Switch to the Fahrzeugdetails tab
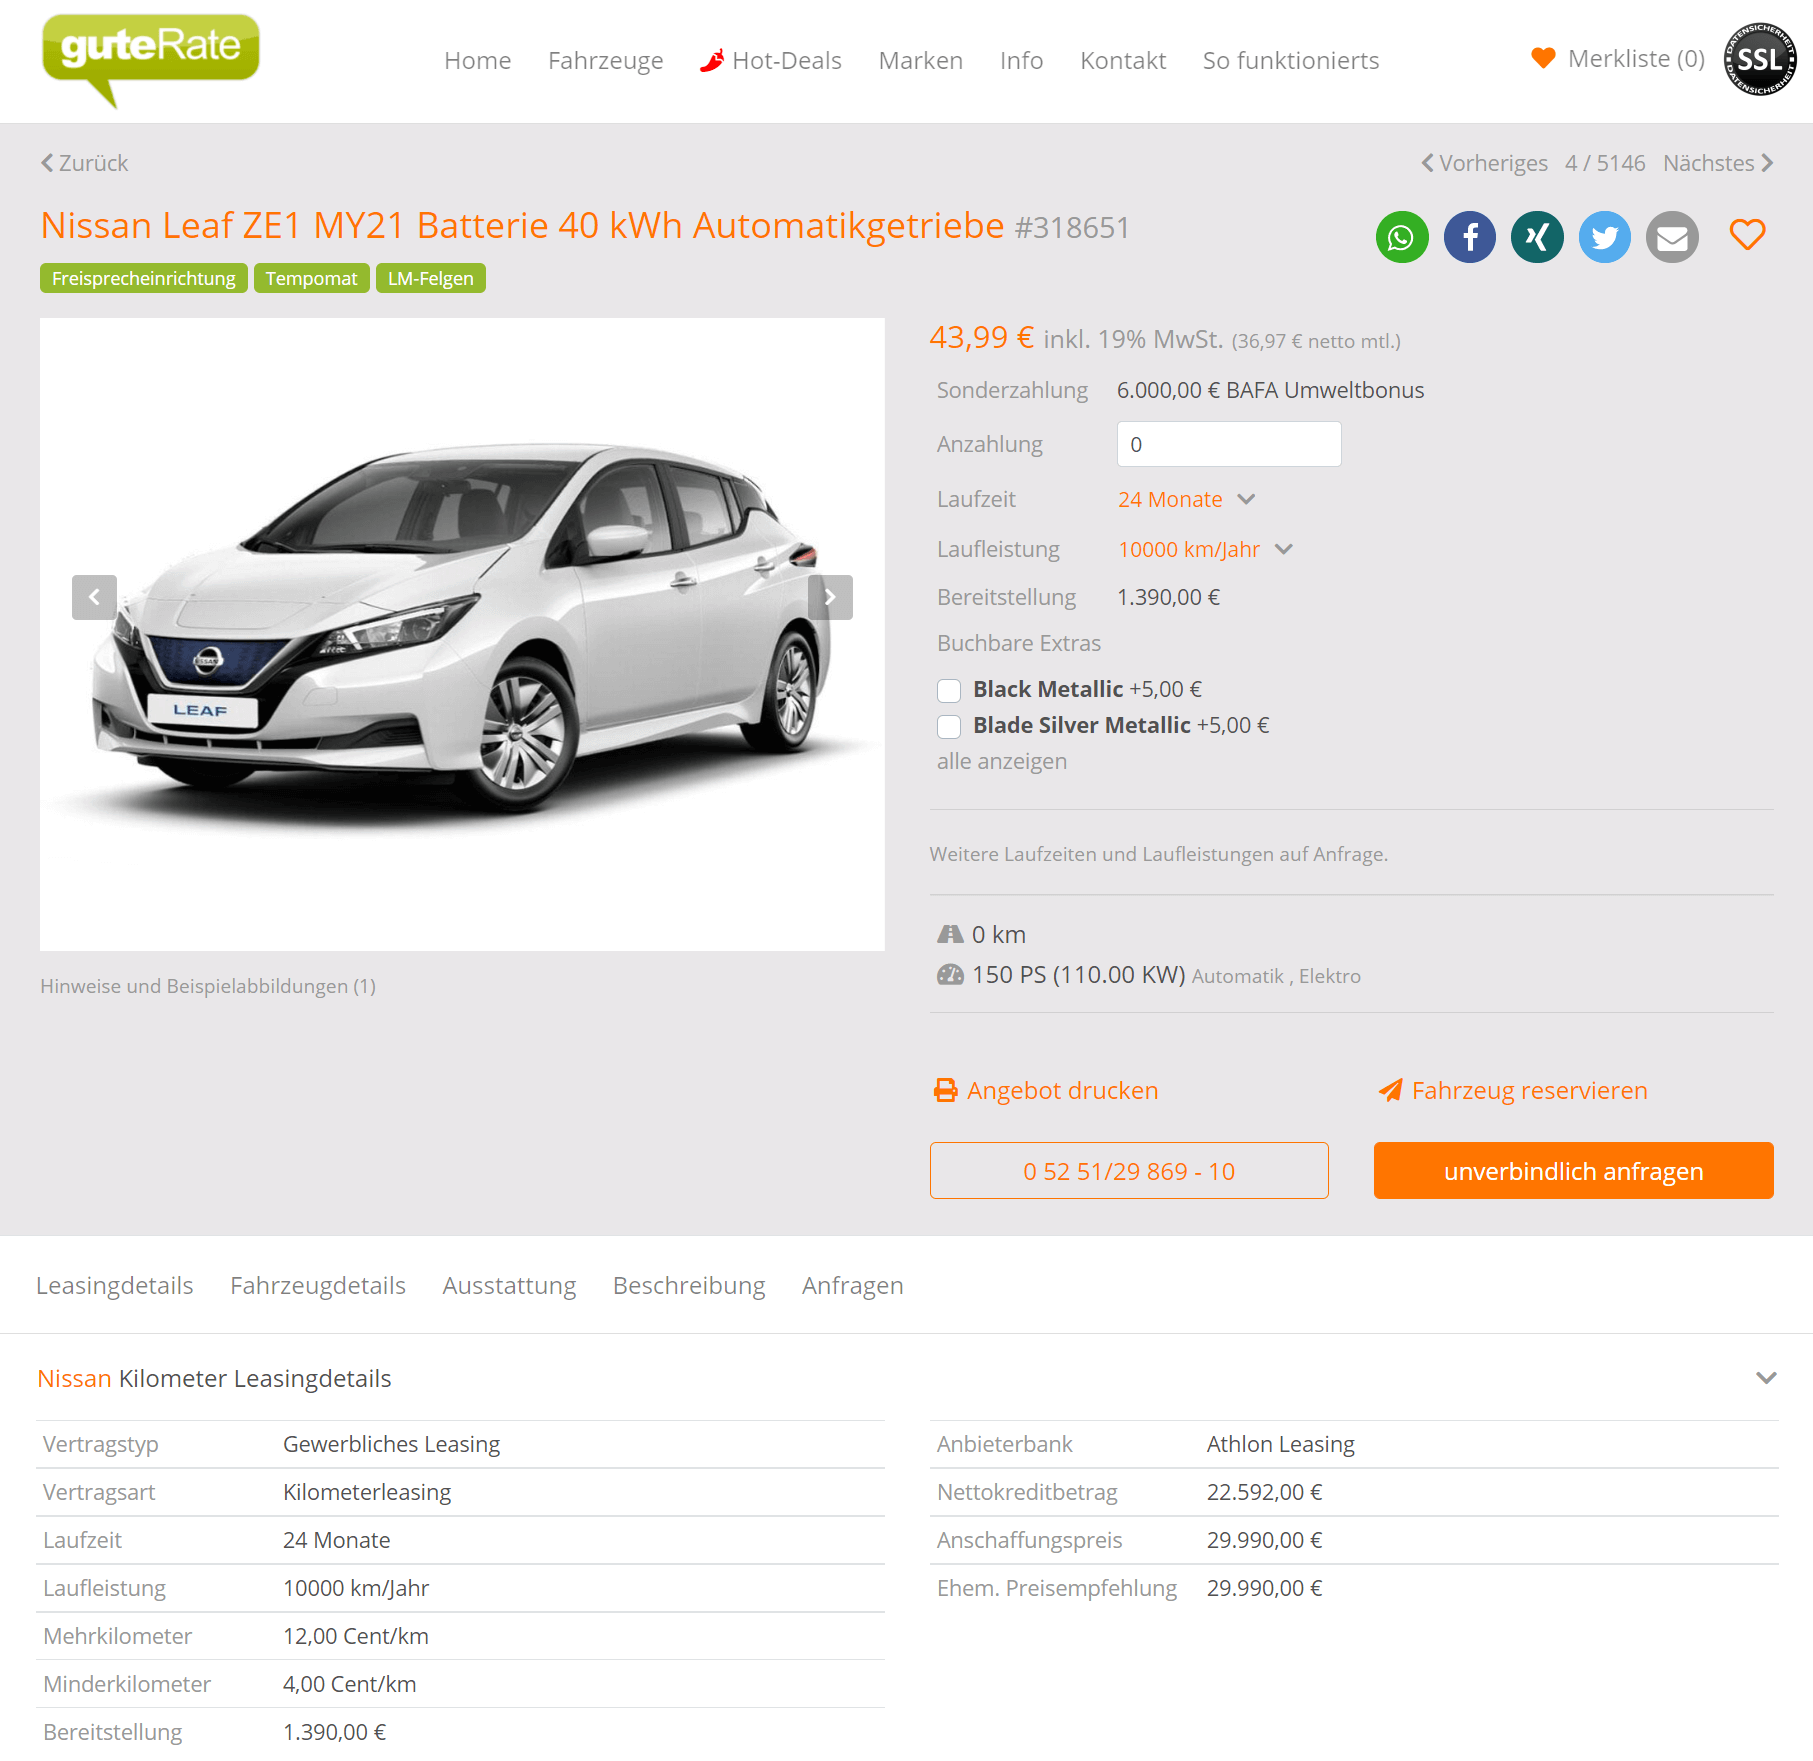Viewport: 1813px width, 1761px height. (318, 1285)
